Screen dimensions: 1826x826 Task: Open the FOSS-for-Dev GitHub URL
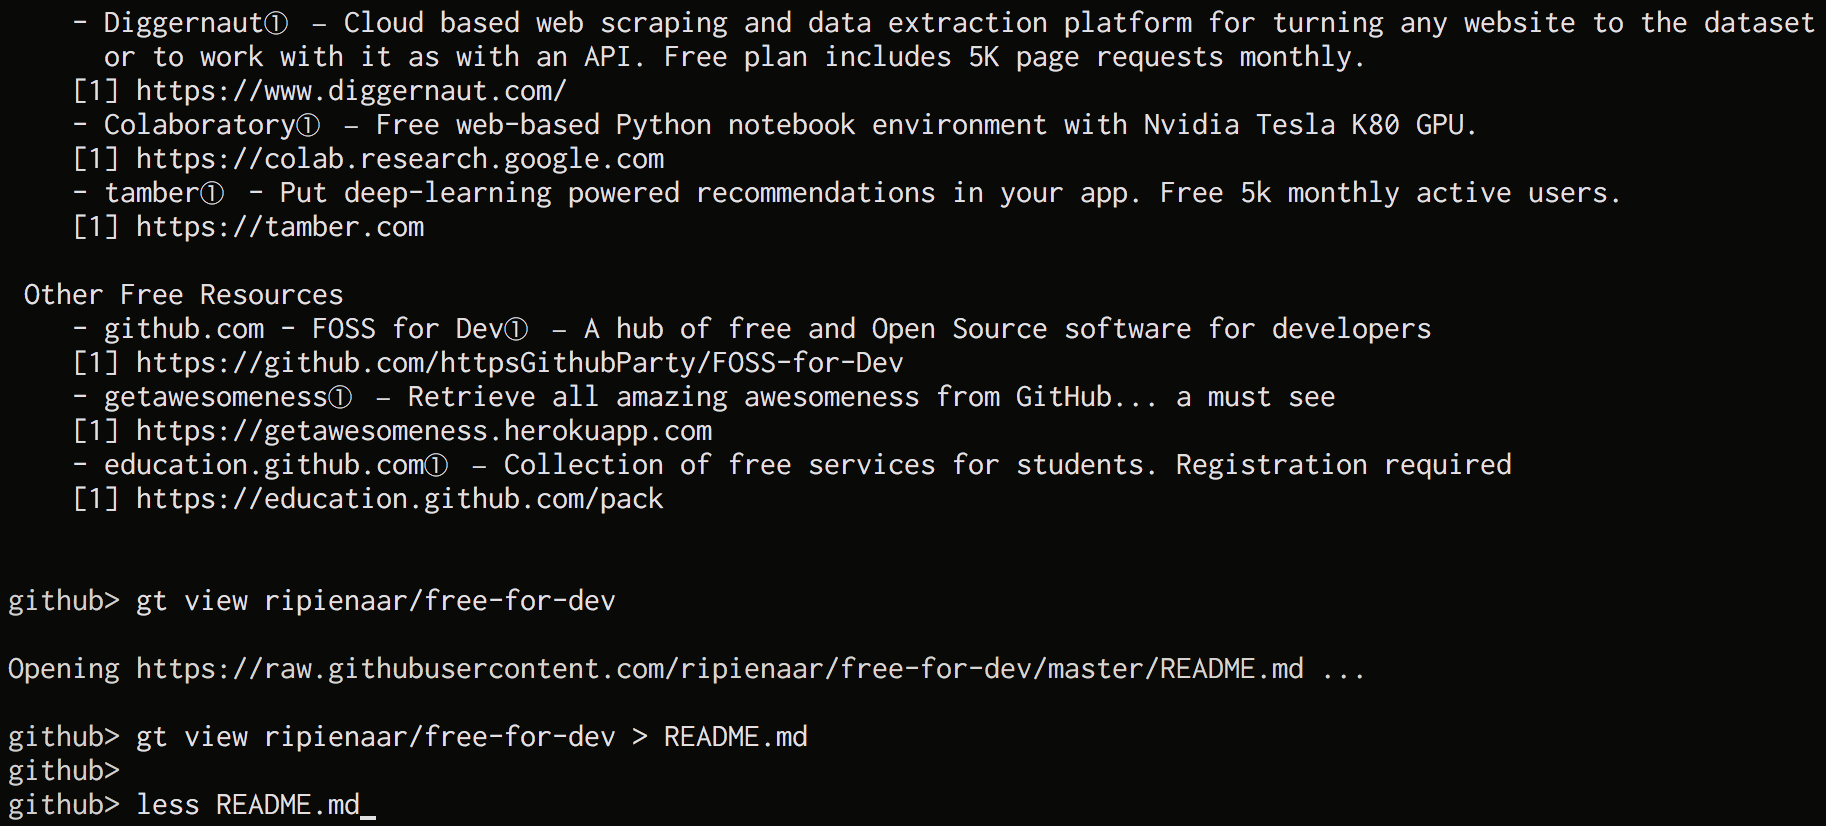(520, 363)
